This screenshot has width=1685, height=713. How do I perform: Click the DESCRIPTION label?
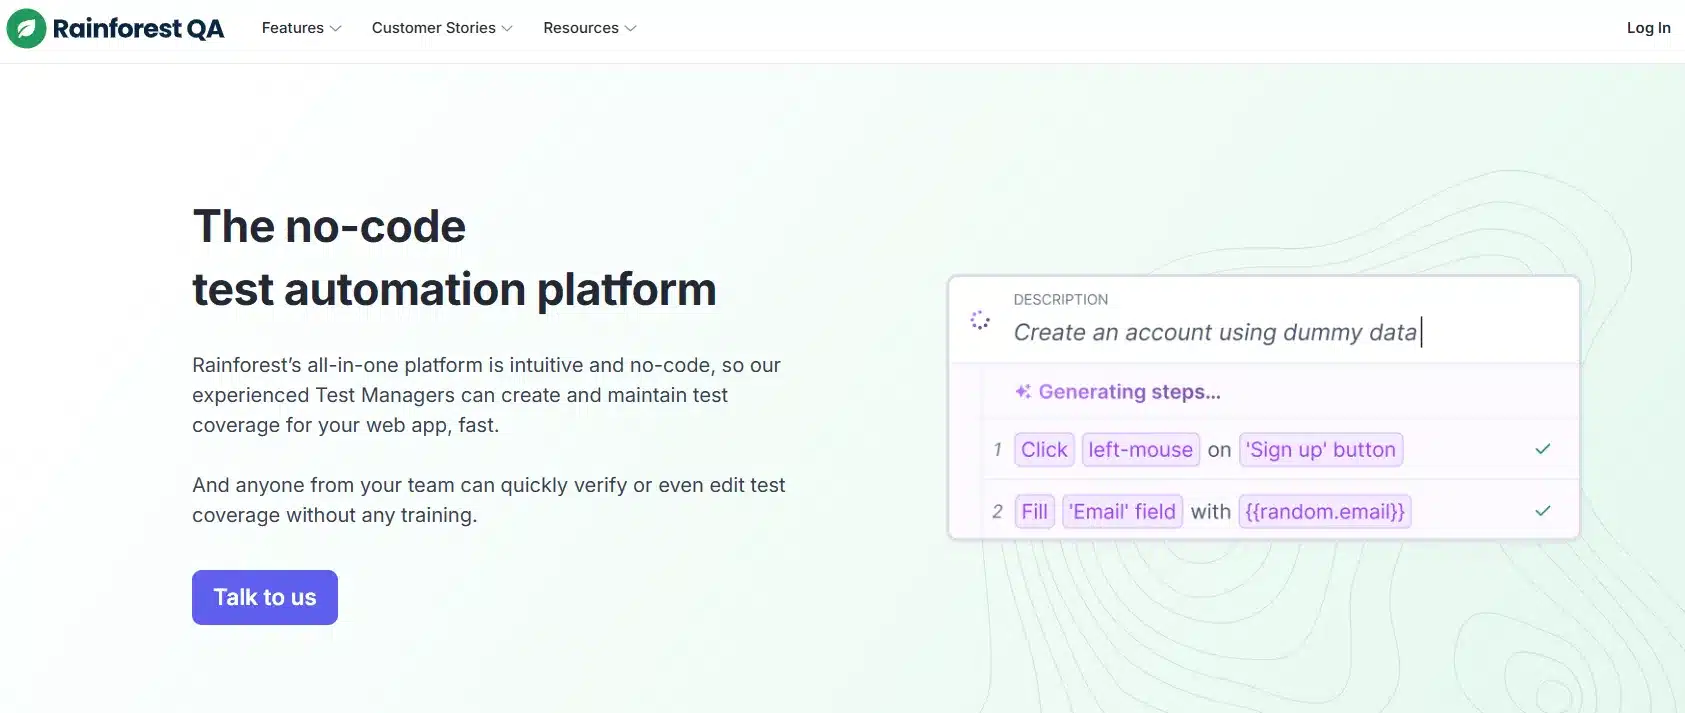coord(1060,299)
